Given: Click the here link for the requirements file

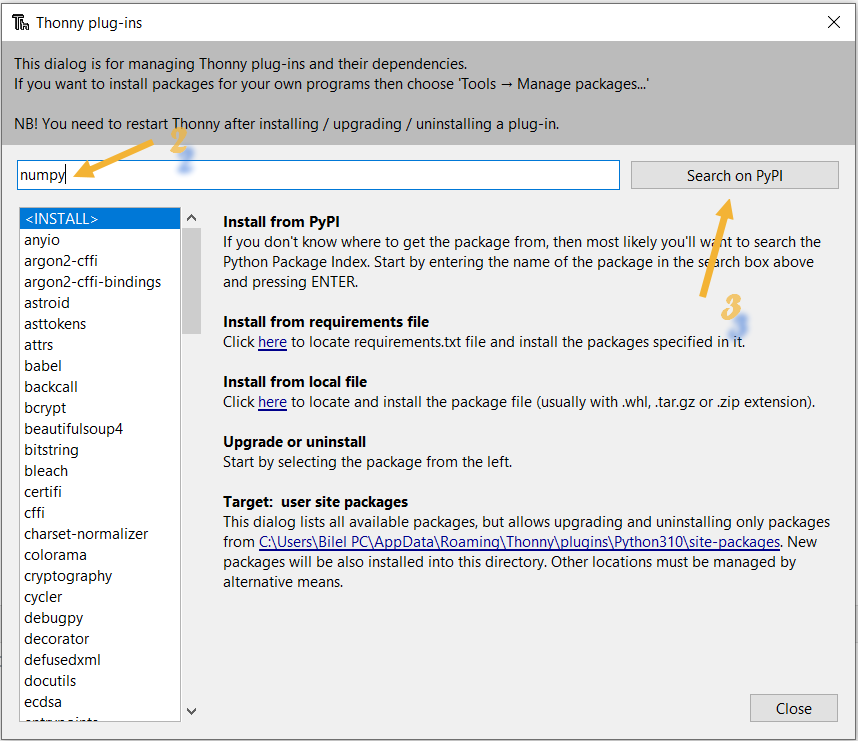Looking at the screenshot, I should (x=272, y=342).
